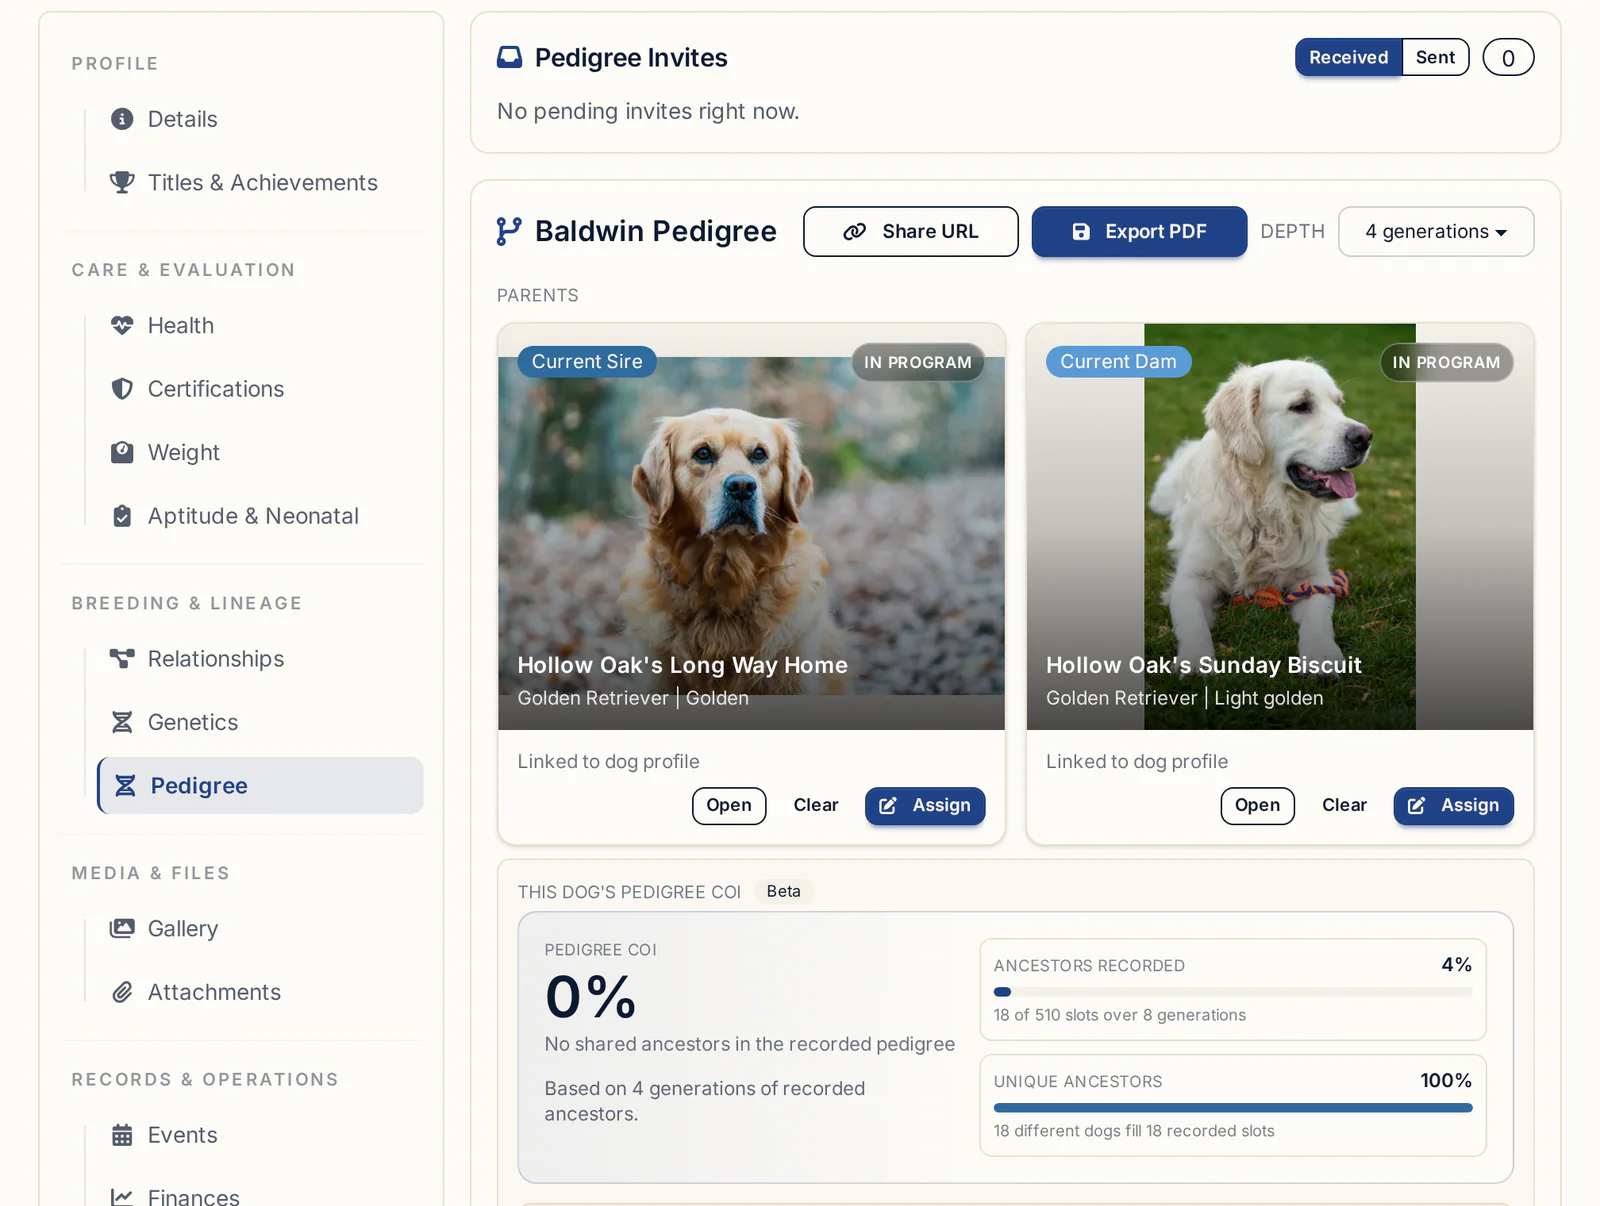Click the DNA icon beside Pedigree
Viewport: 1600px width, 1206px height.
(125, 786)
